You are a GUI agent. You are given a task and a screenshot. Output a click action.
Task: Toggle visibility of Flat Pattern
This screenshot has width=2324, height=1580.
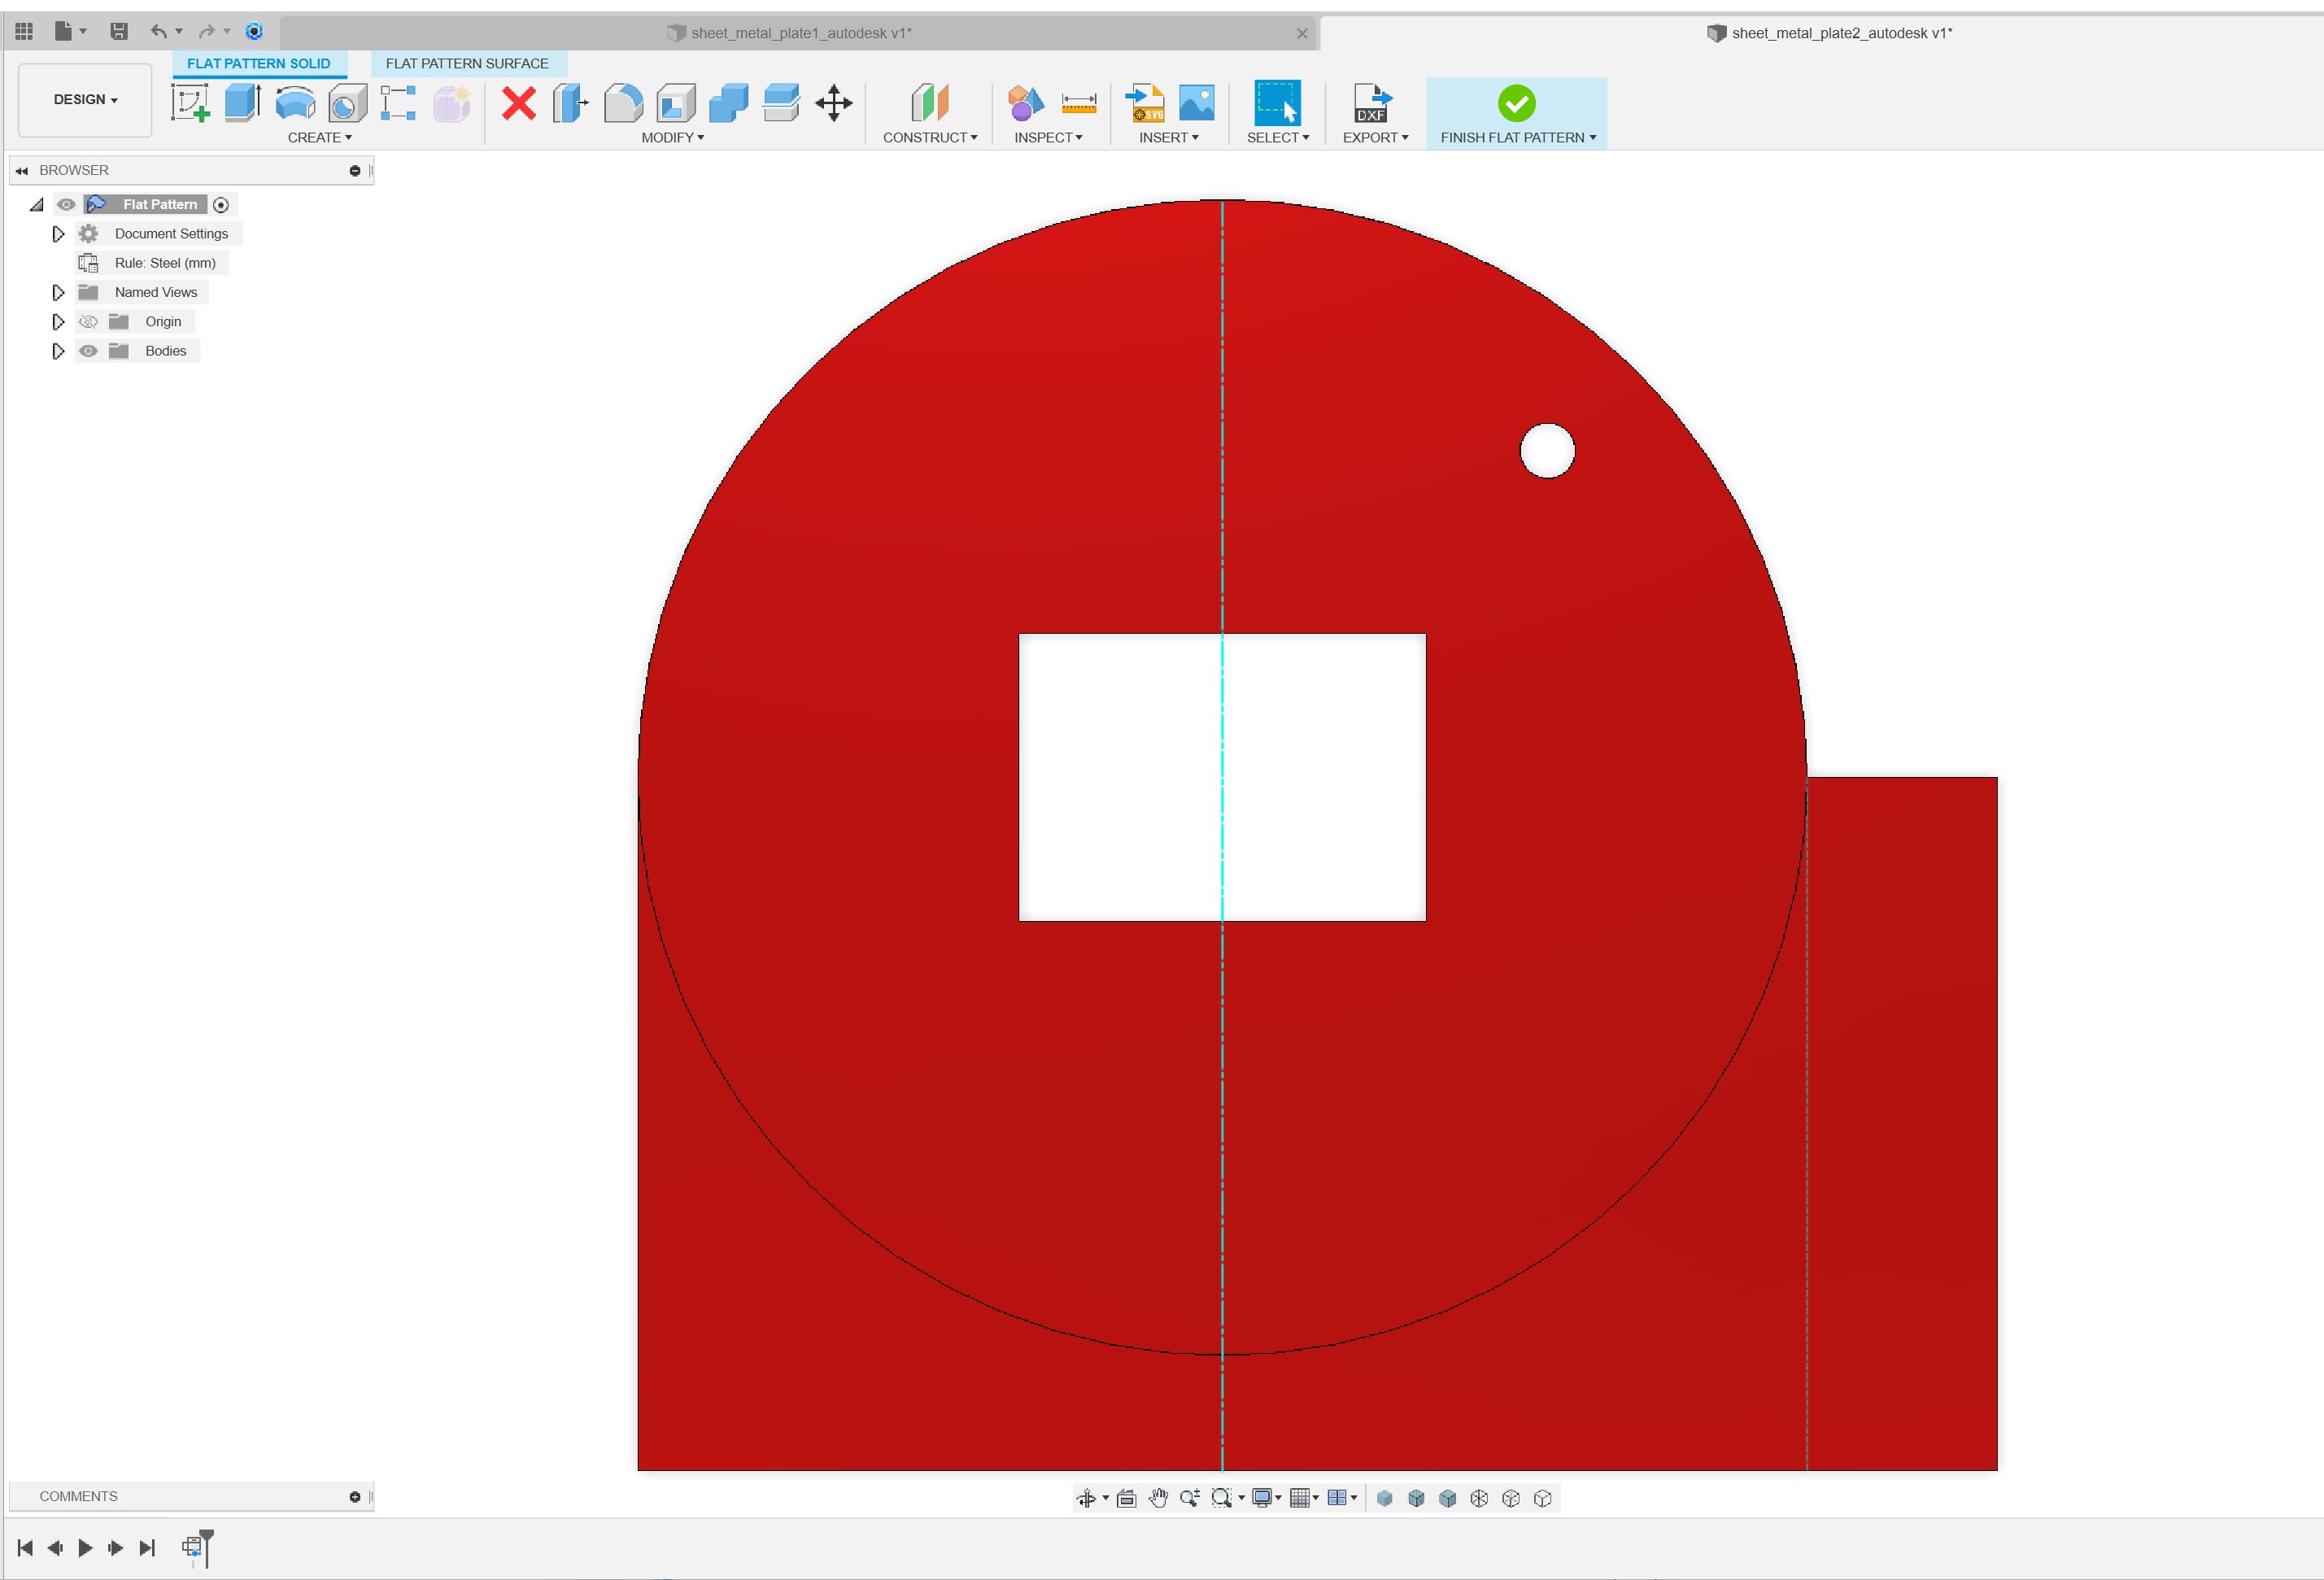click(66, 204)
